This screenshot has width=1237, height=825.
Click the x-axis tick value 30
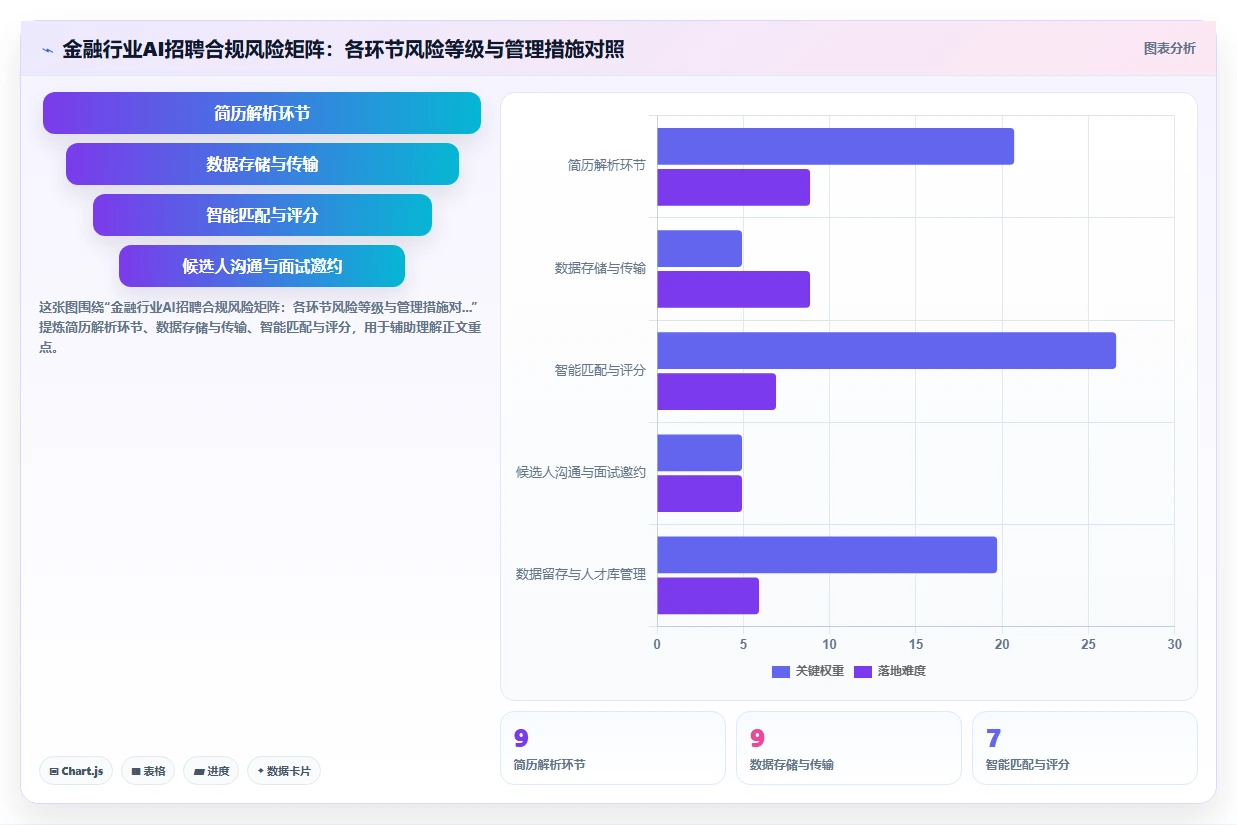coord(1174,645)
